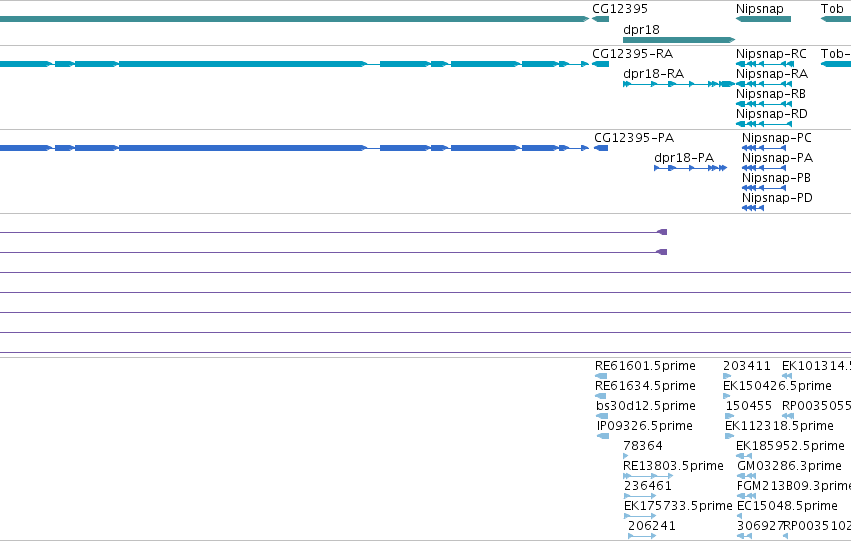Image resolution: width=851 pixels, height=541 pixels.
Task: Click transcript Nipsnap-RD label
Action: tap(772, 114)
